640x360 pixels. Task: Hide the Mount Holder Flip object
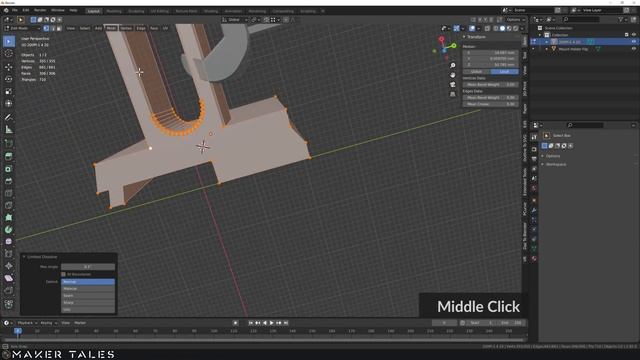coord(633,49)
